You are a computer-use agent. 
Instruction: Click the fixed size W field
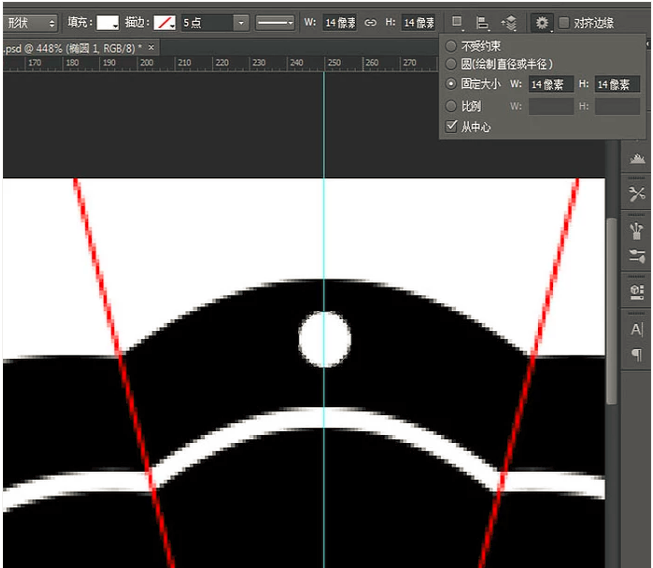click(551, 85)
